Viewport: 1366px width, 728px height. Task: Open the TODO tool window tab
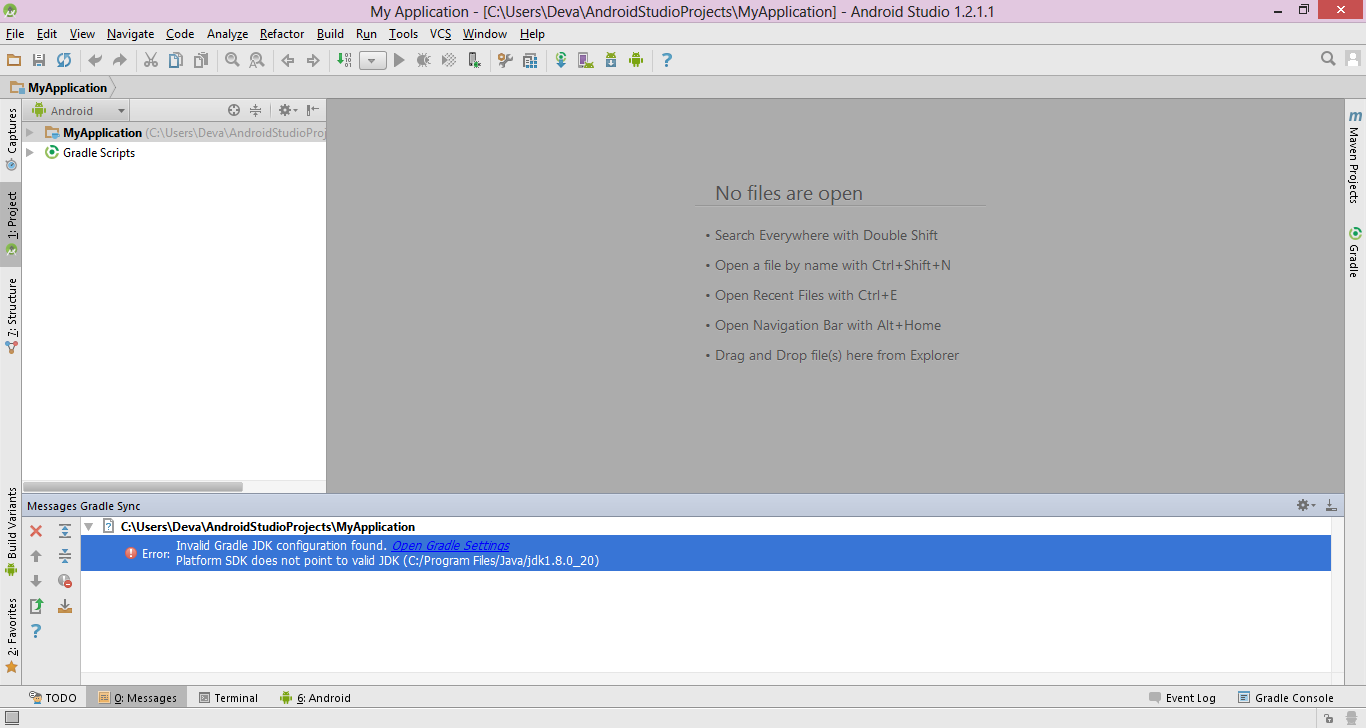coord(53,698)
